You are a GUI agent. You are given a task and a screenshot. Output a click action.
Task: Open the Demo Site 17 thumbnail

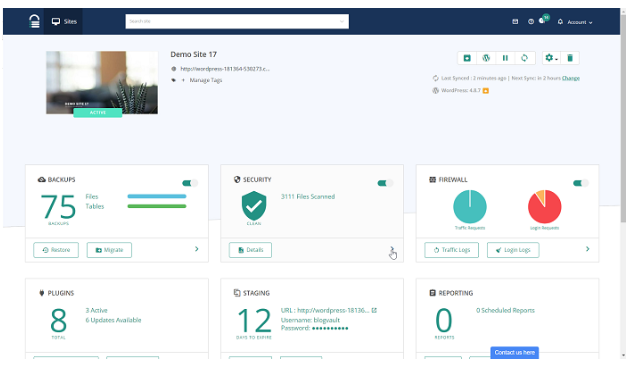click(x=102, y=82)
